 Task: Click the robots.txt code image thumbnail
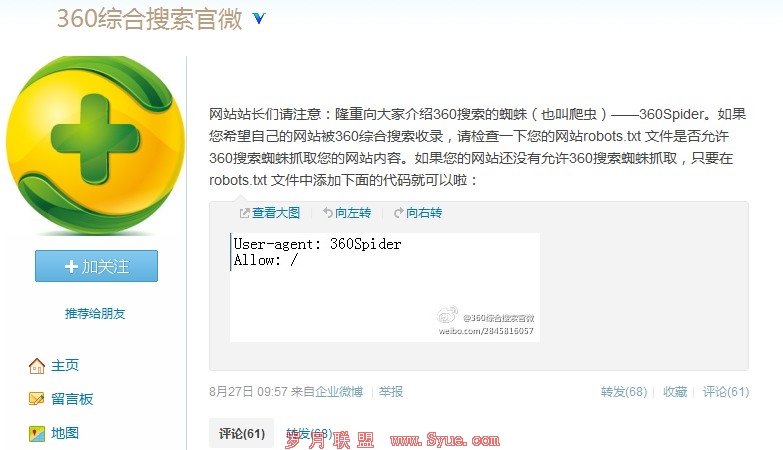(385, 287)
